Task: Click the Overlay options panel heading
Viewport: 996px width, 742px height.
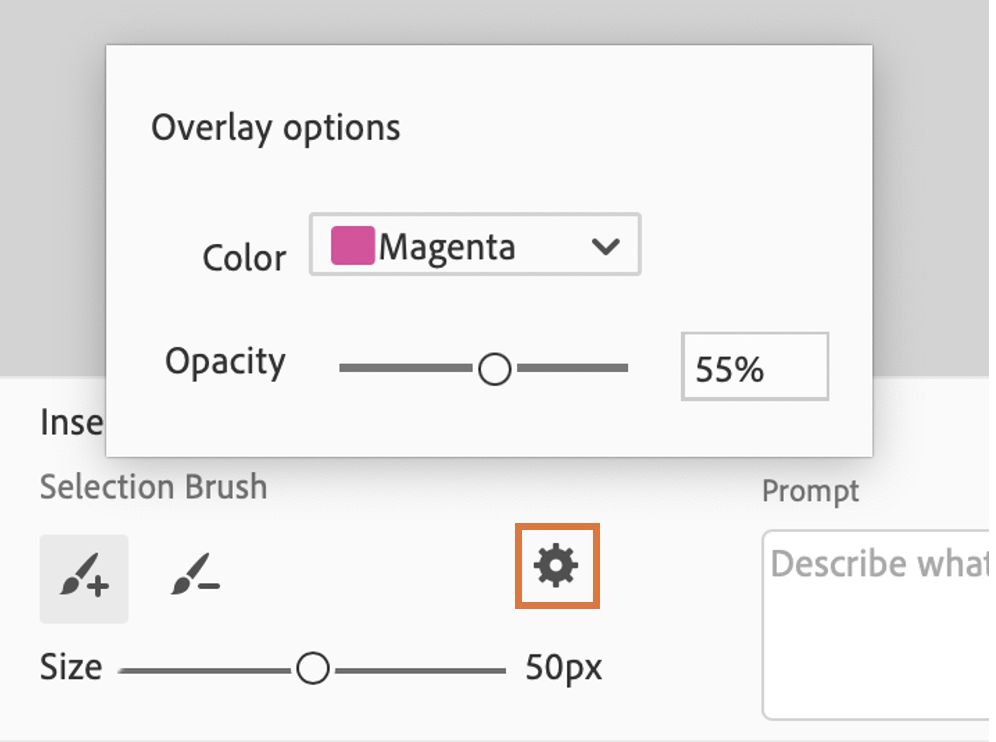Action: click(x=276, y=127)
